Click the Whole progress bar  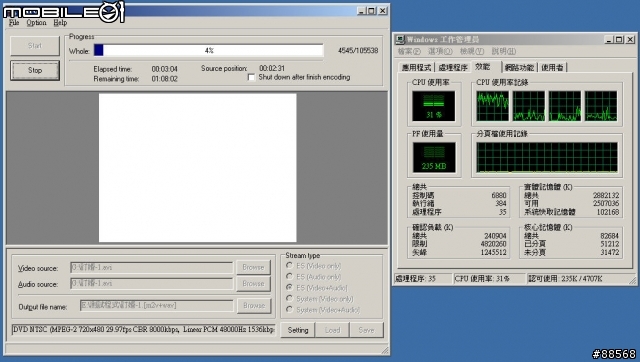[x=209, y=50]
